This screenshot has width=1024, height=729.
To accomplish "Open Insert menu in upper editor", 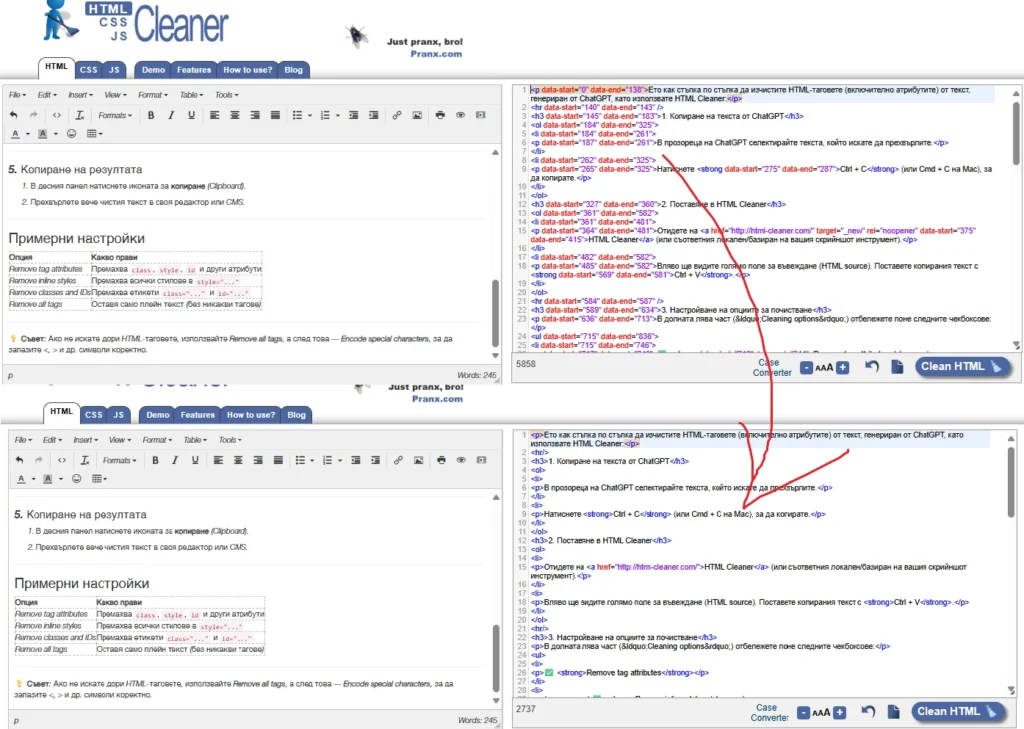I will 78,95.
